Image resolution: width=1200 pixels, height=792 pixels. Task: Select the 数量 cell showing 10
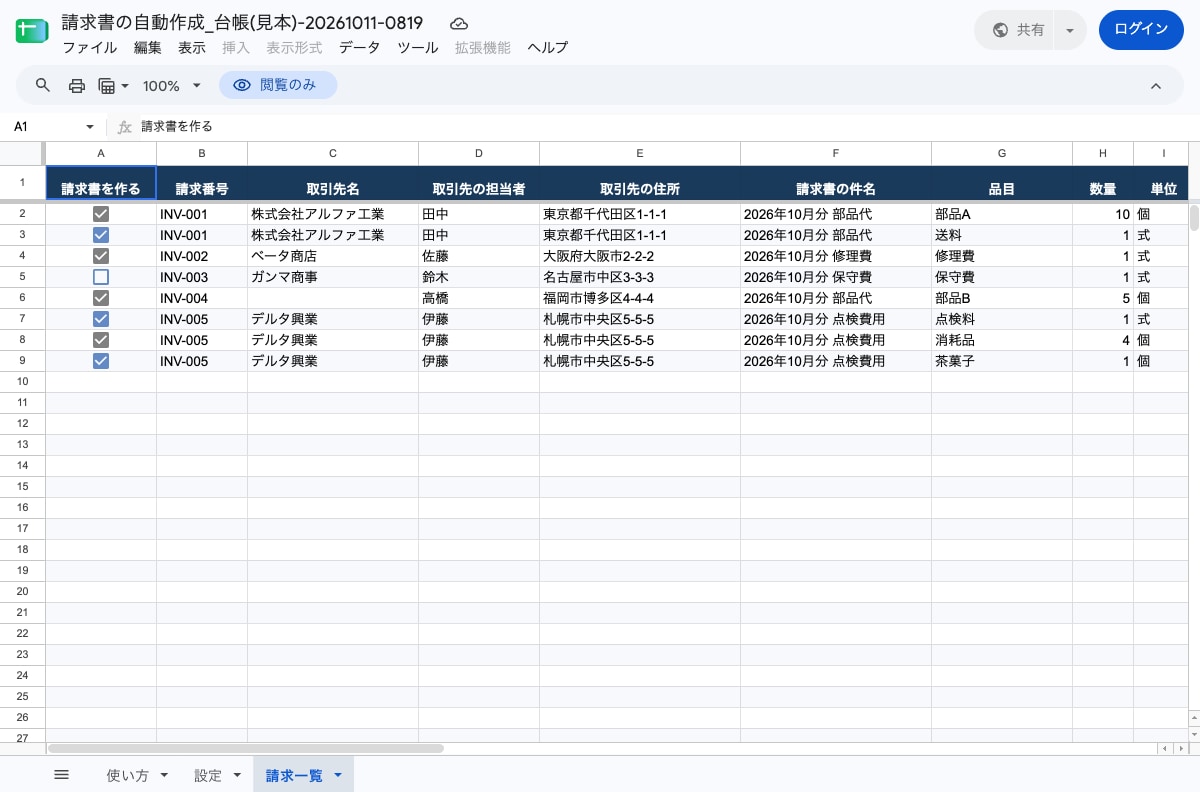[1103, 214]
